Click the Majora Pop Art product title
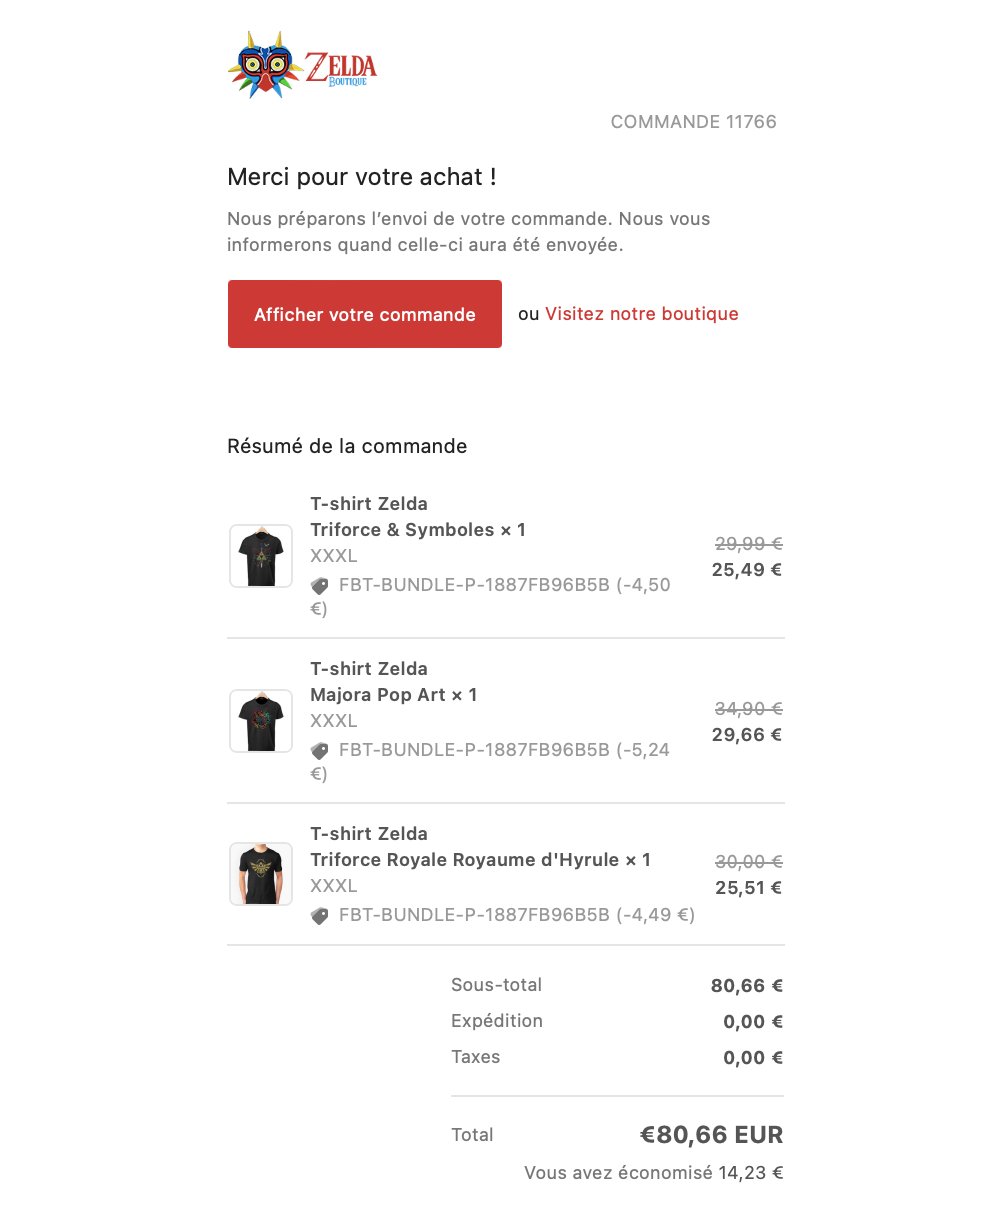This screenshot has width=1008, height=1222. click(x=394, y=682)
